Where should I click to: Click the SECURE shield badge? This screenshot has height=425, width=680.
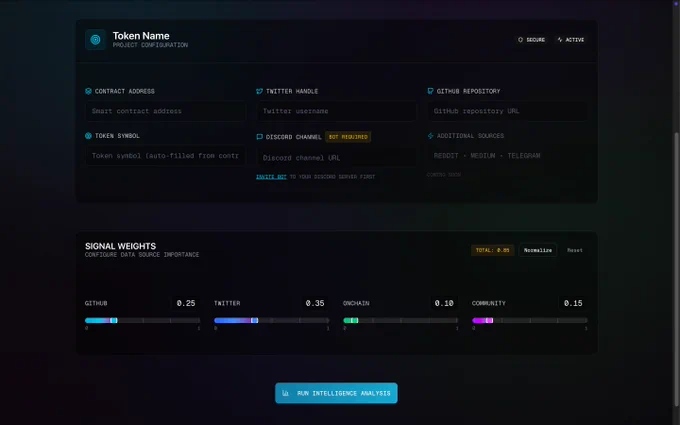[x=531, y=39]
